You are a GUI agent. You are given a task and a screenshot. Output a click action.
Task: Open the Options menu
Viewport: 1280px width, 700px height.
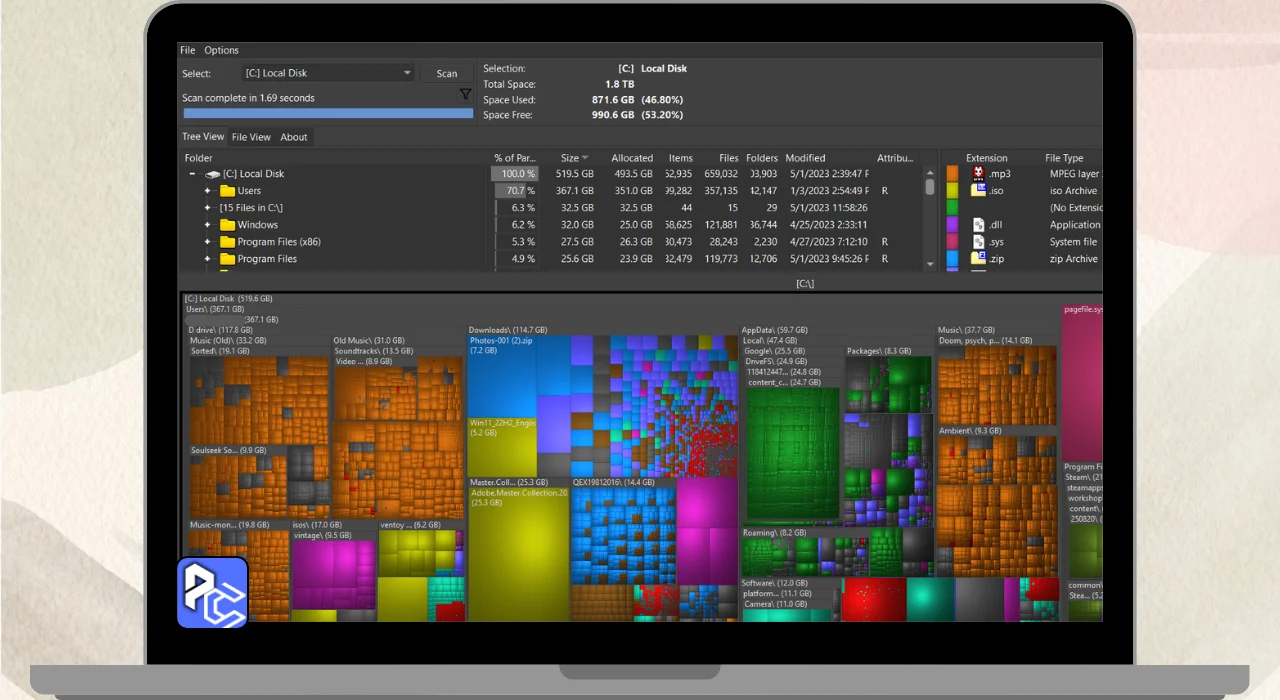click(222, 50)
